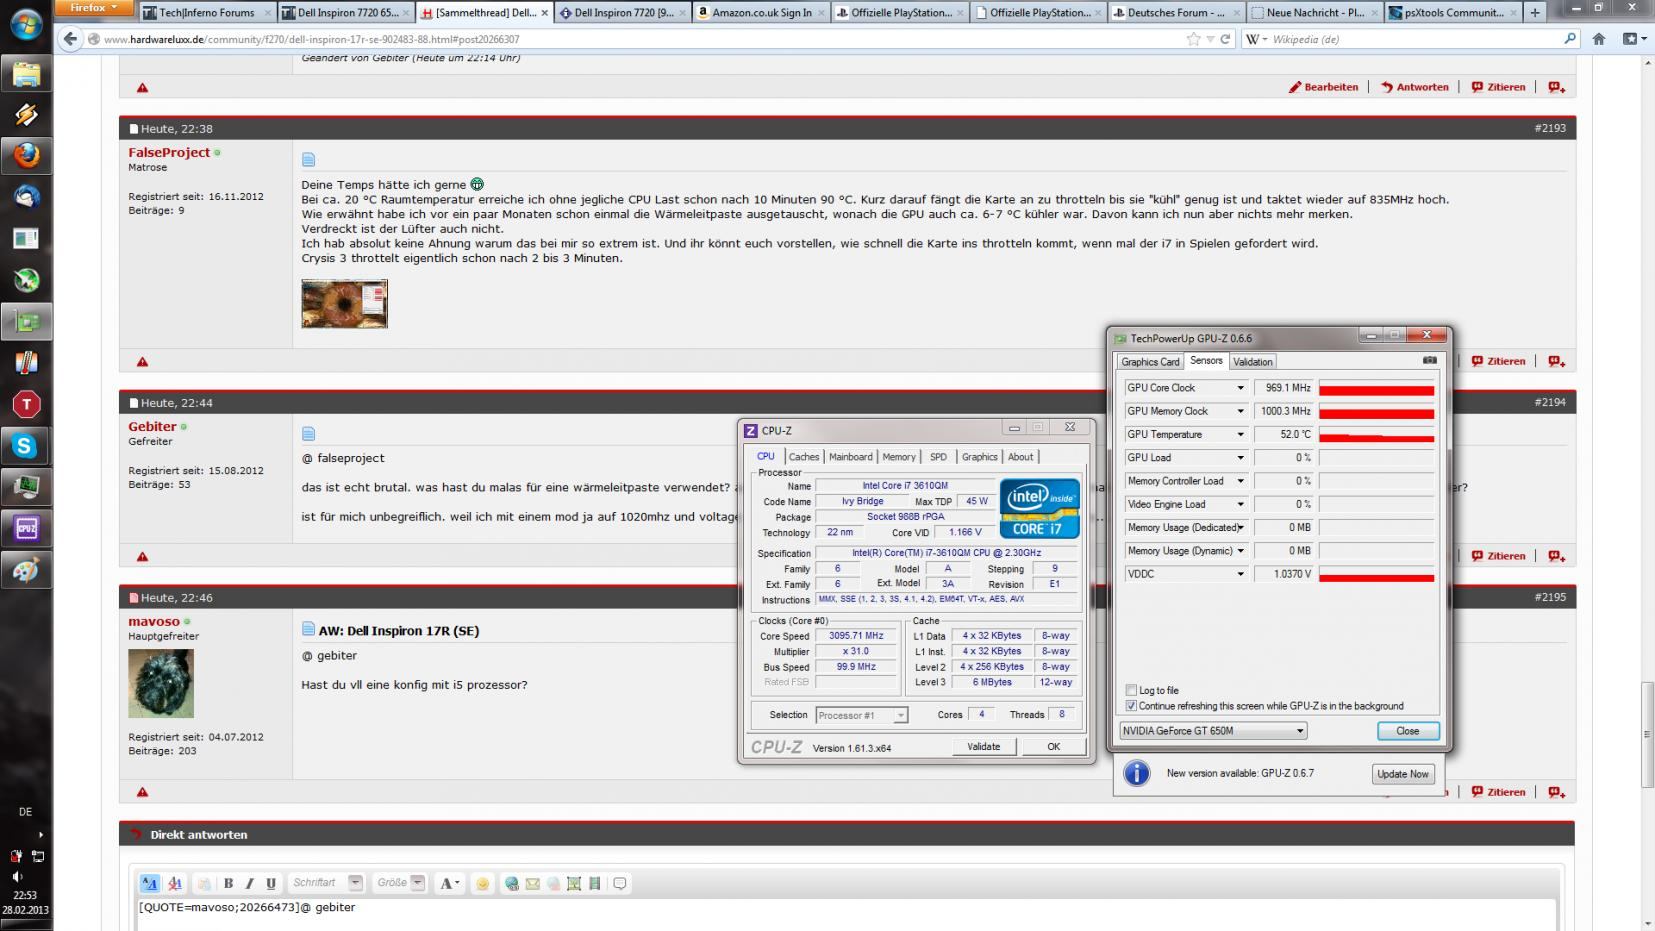
Task: Reload the page in Firefox
Action: (x=1225, y=39)
